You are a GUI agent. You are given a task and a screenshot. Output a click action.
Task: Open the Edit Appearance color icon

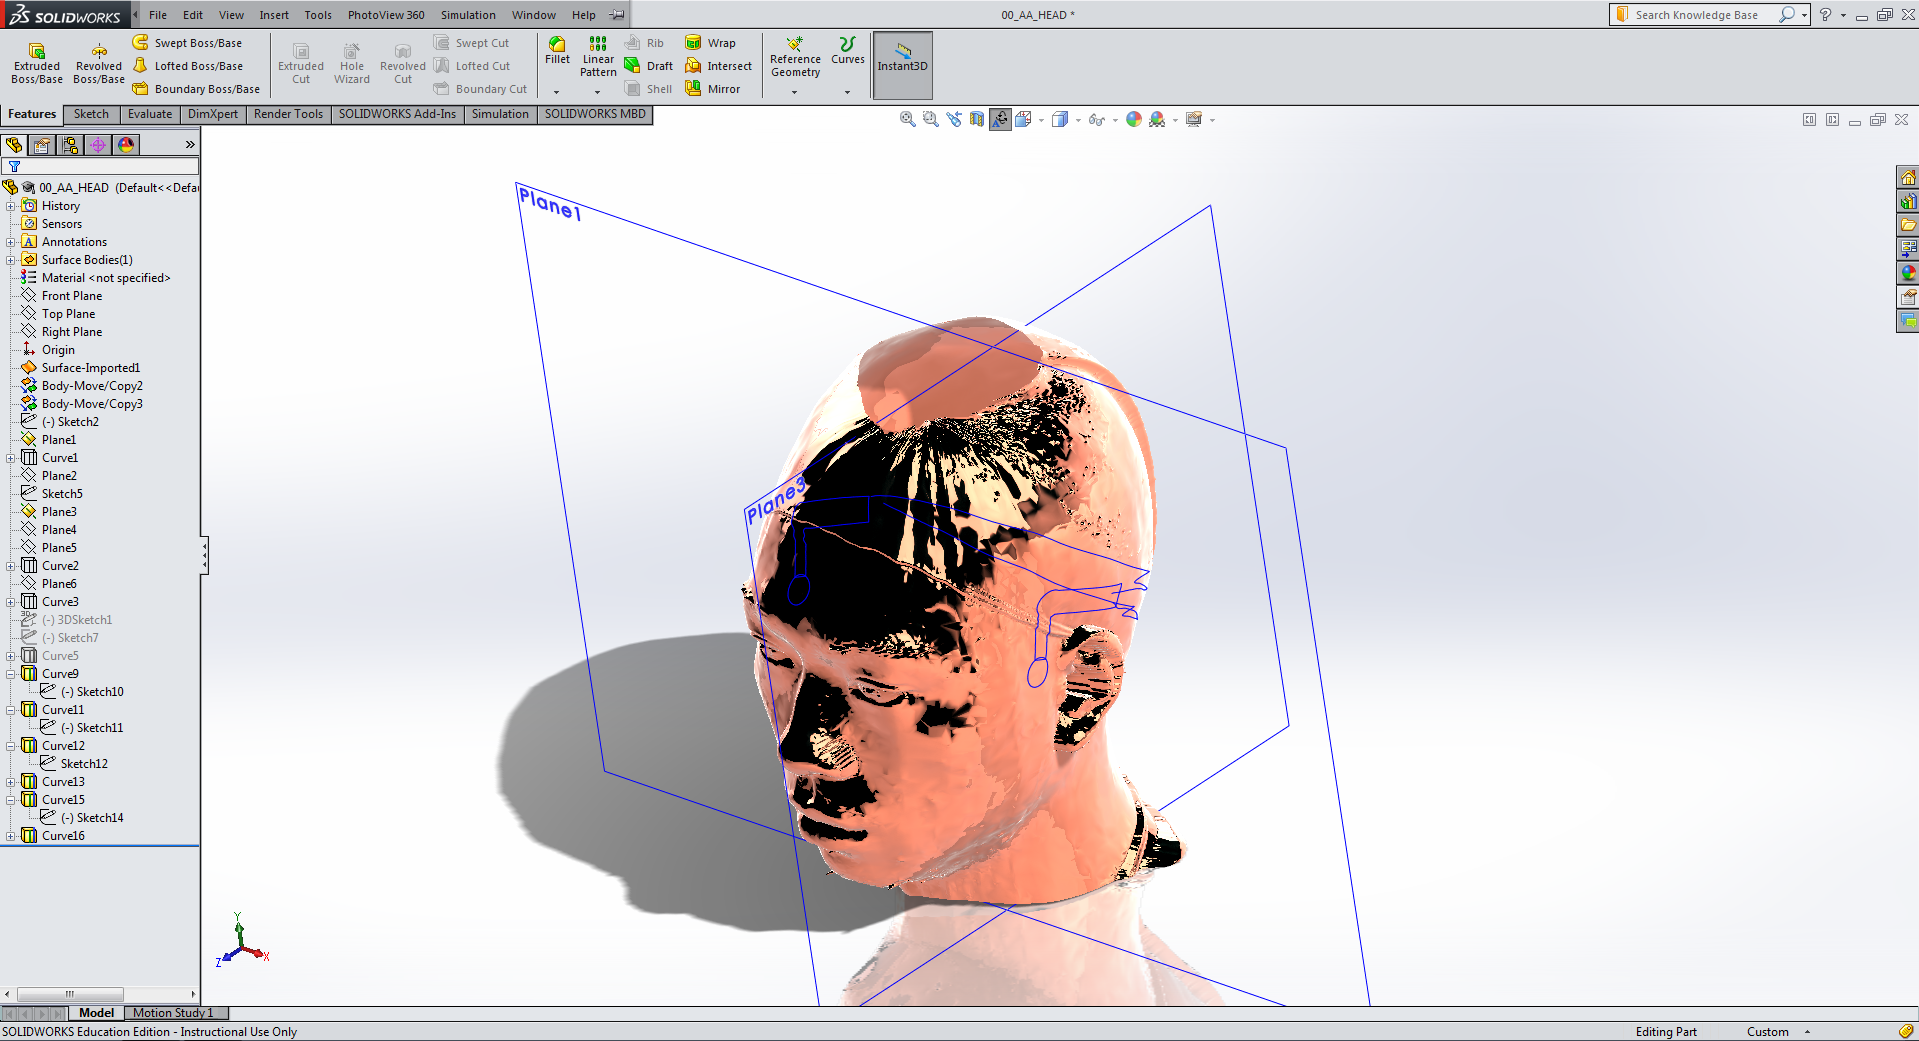(1133, 119)
